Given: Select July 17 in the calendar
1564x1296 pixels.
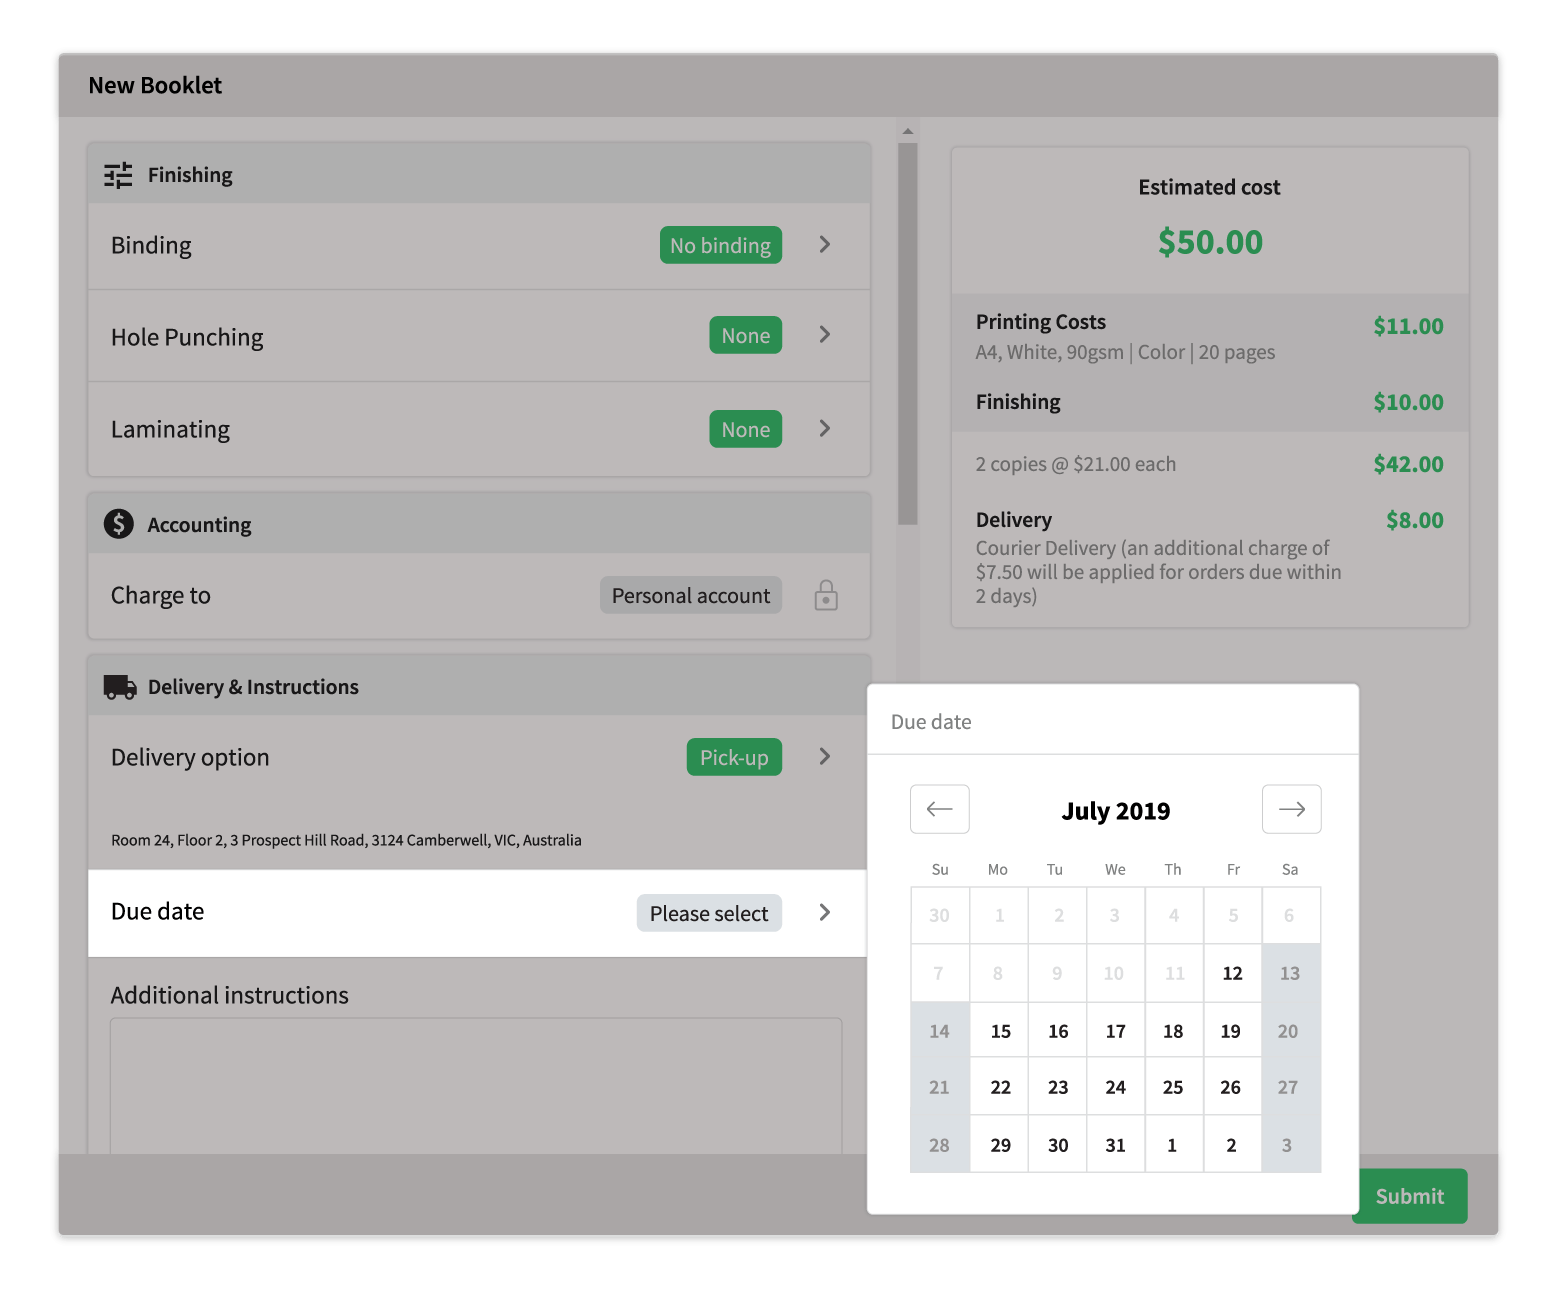Looking at the screenshot, I should coord(1116,1031).
